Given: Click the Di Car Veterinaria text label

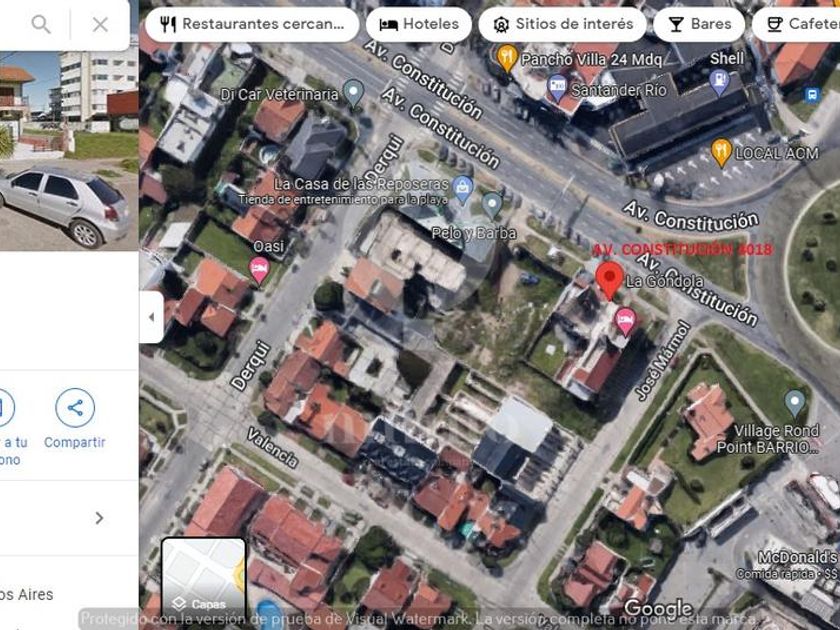Looking at the screenshot, I should [280, 95].
